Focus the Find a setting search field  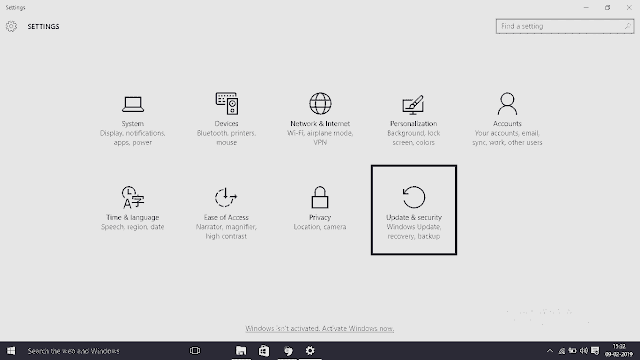click(565, 26)
